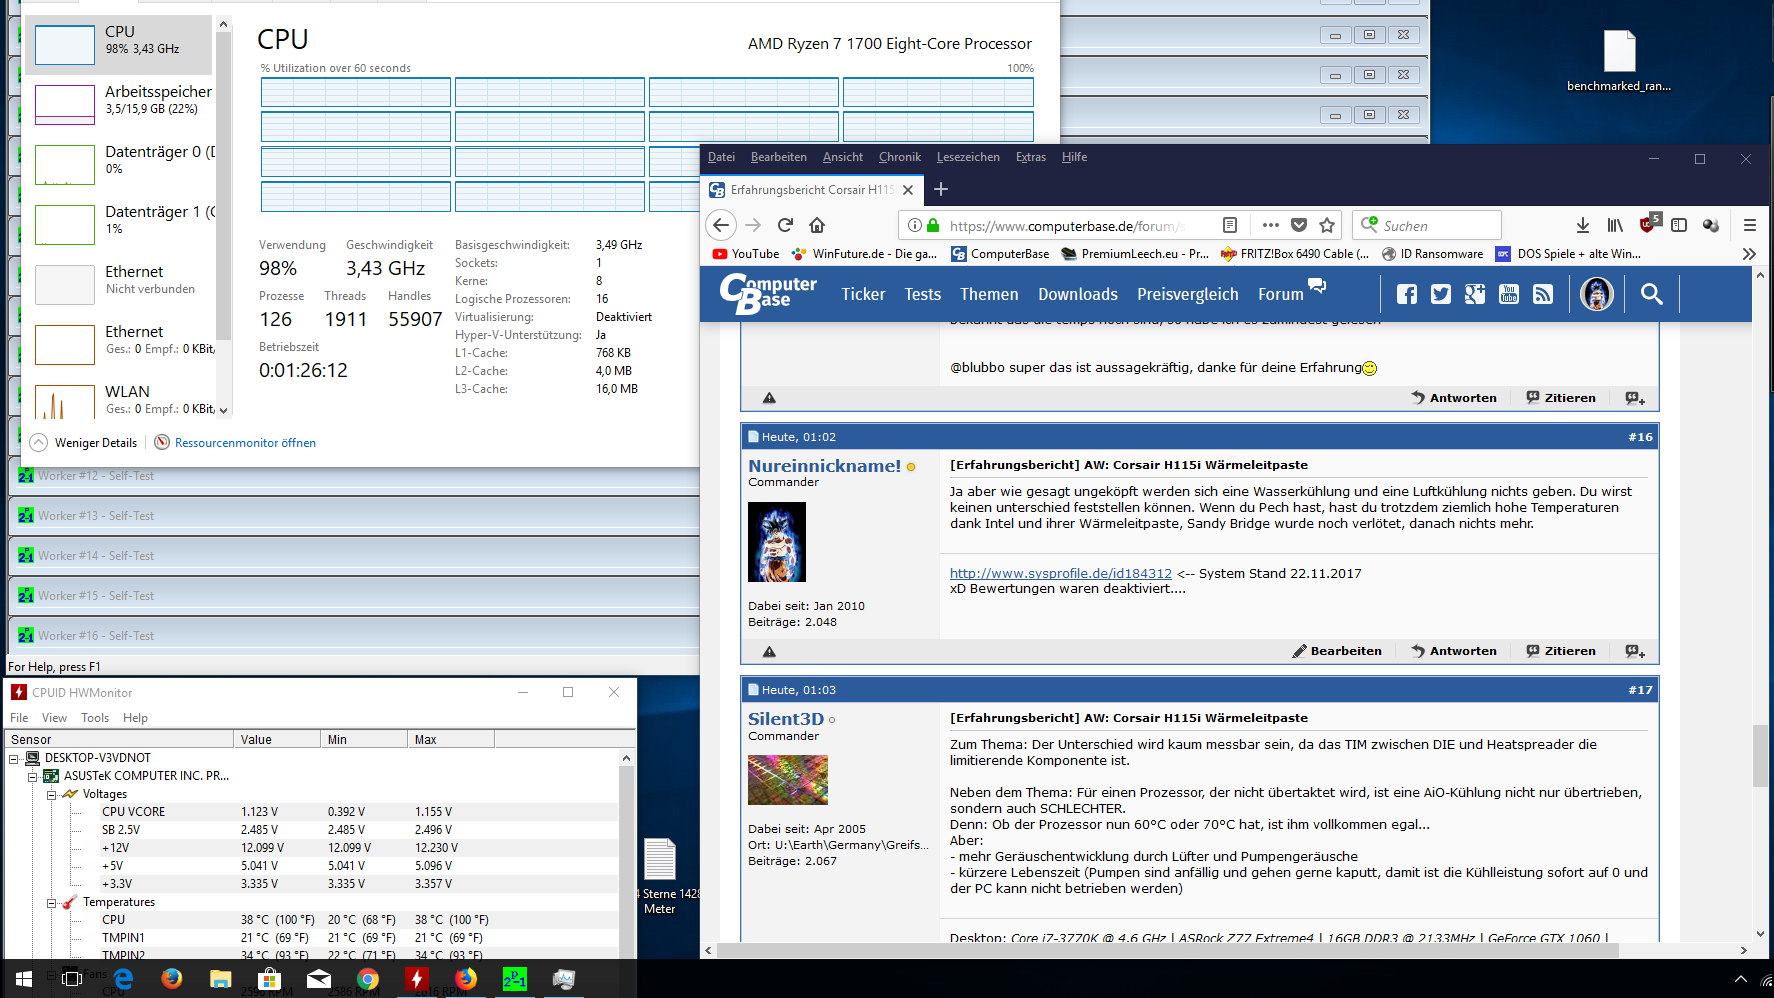Image resolution: width=1774 pixels, height=998 pixels.
Task: Open ComputerBase RSS feed icon
Action: tap(1543, 294)
